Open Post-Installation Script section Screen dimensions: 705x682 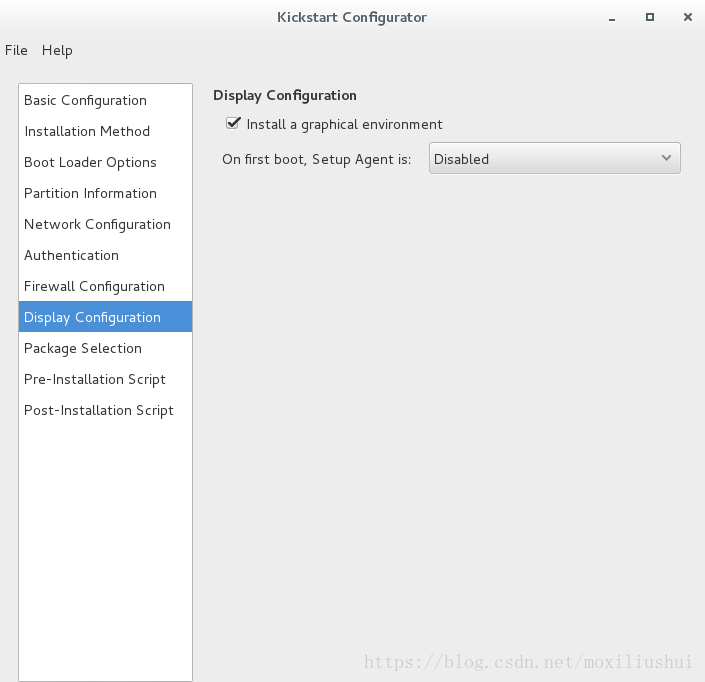coord(105,410)
